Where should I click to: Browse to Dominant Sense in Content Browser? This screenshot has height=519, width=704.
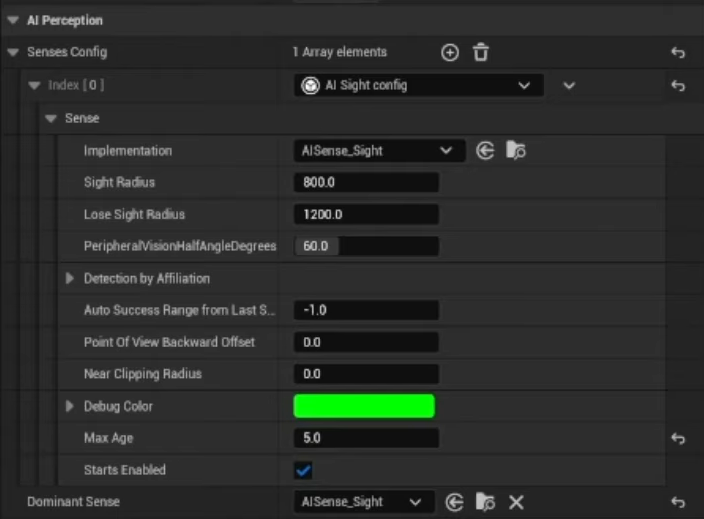point(485,502)
